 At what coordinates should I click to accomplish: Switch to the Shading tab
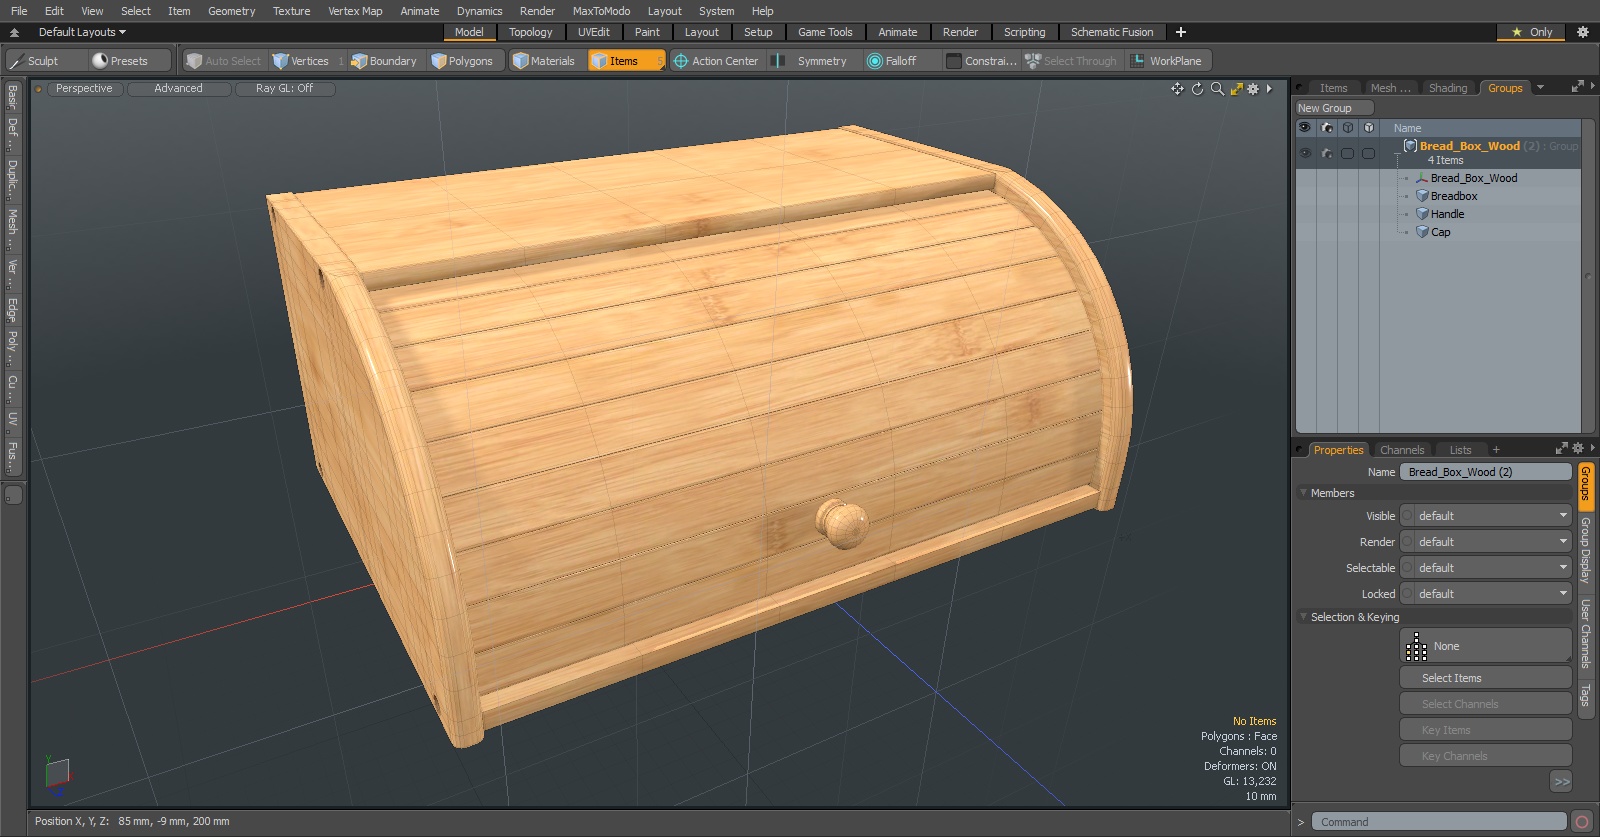coord(1447,88)
